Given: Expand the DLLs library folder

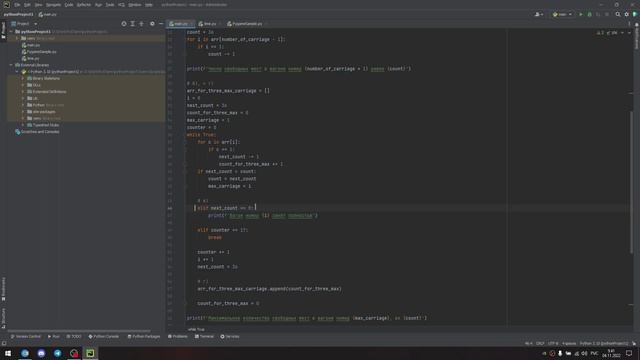Looking at the screenshot, I should [23, 85].
